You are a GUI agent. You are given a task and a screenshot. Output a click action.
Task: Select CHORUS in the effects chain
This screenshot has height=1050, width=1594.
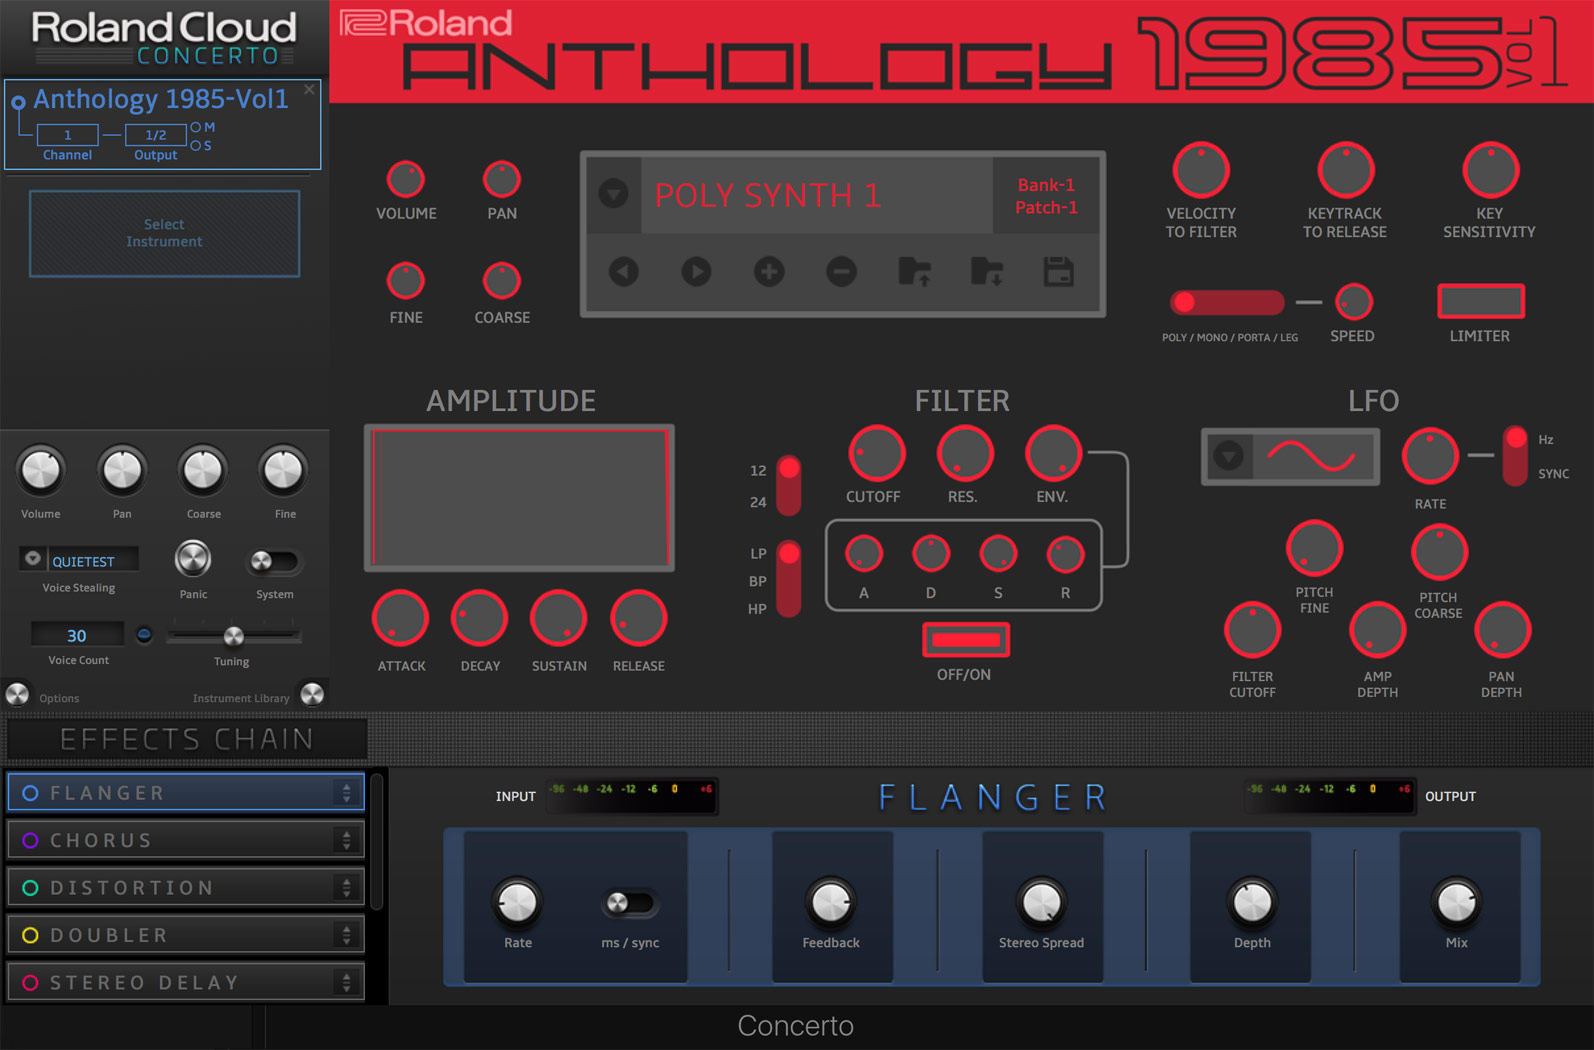click(186, 840)
